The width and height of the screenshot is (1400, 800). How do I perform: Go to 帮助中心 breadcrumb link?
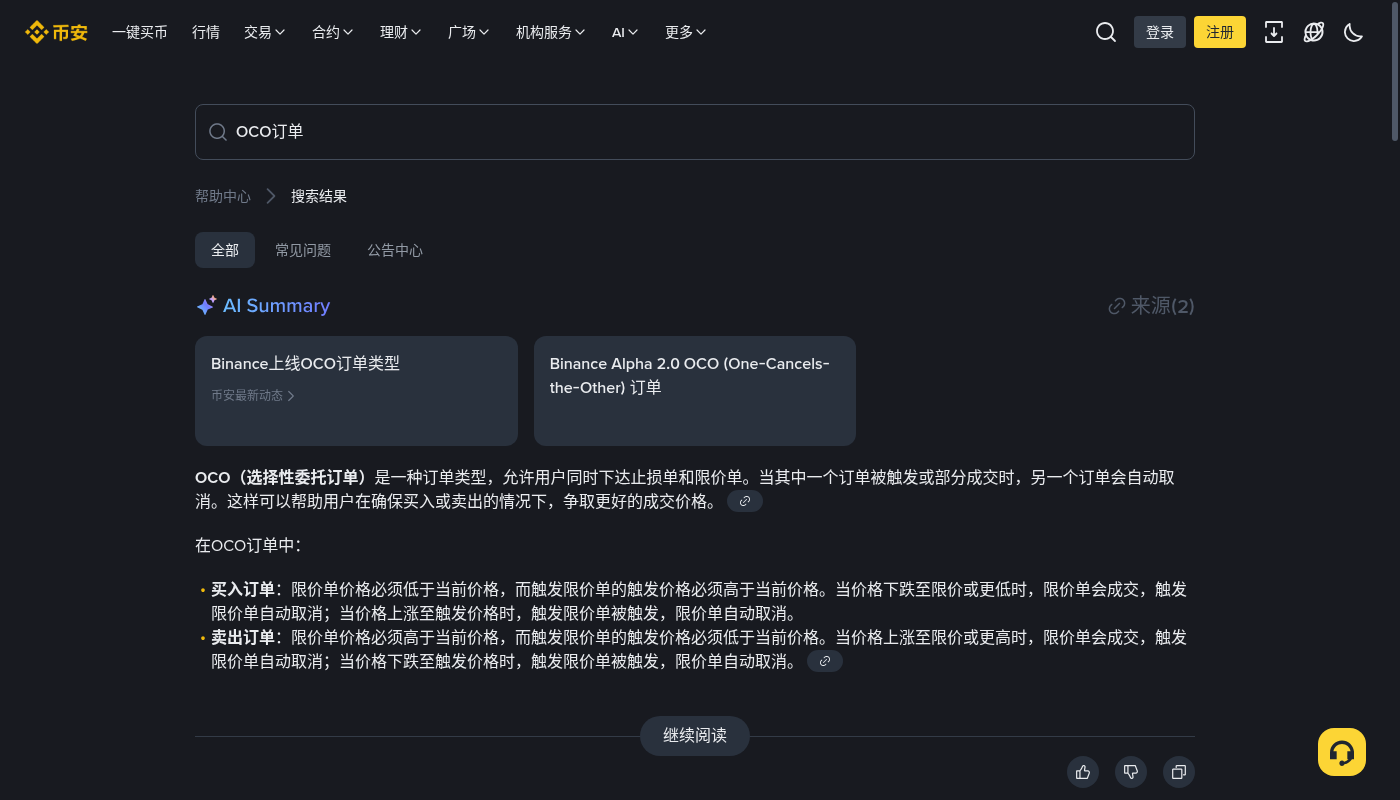click(x=223, y=196)
